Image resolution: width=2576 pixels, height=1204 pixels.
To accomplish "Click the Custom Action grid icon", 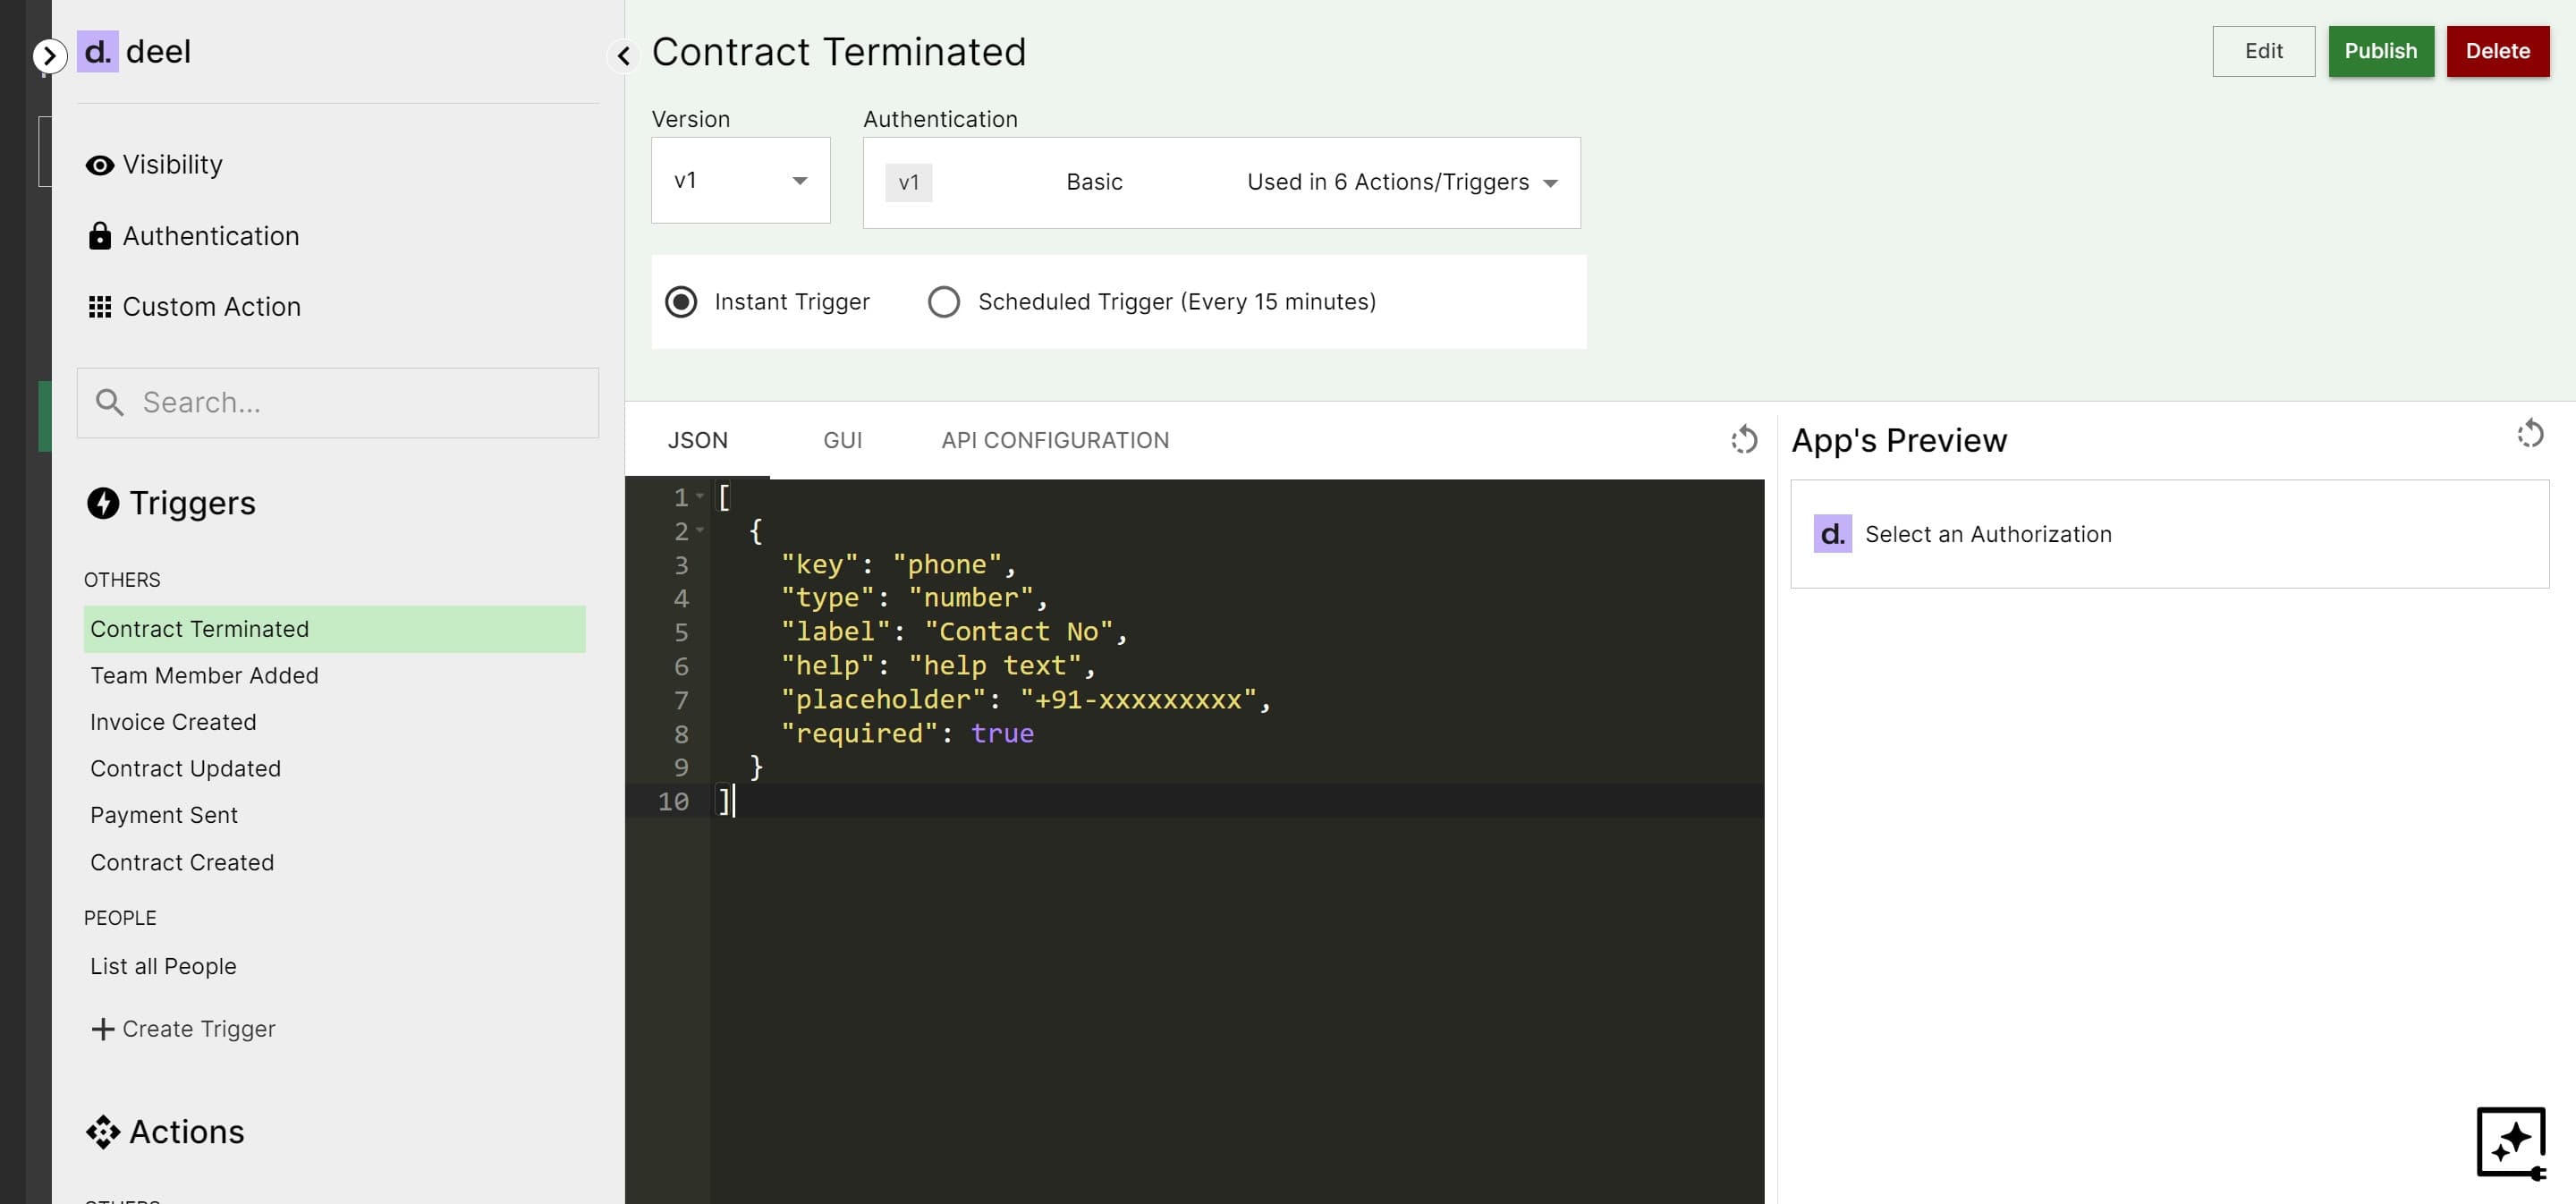I will [x=99, y=307].
